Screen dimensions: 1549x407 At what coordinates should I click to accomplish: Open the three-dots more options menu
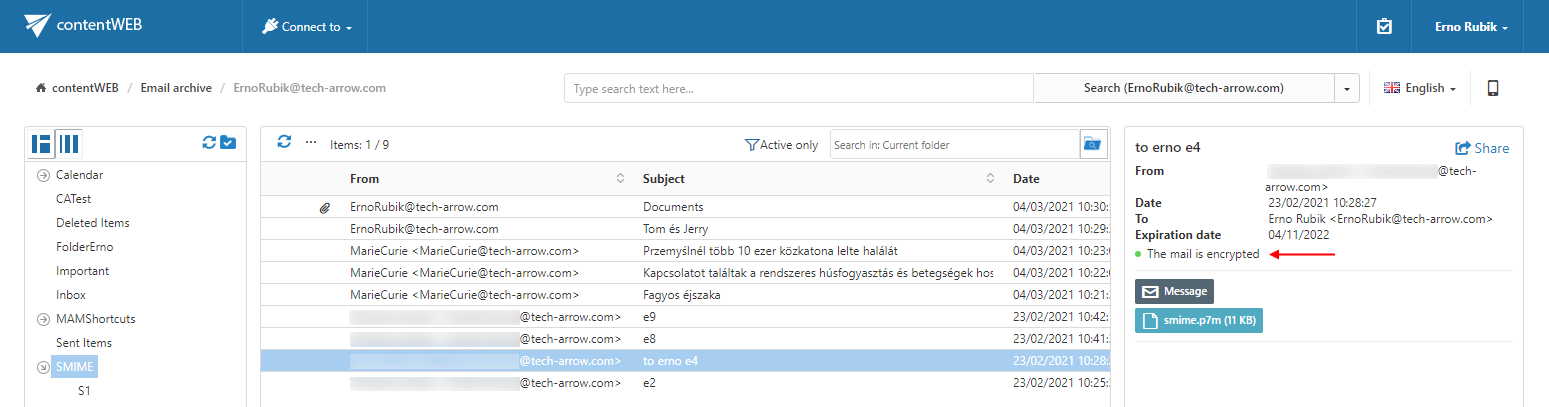[x=311, y=143]
